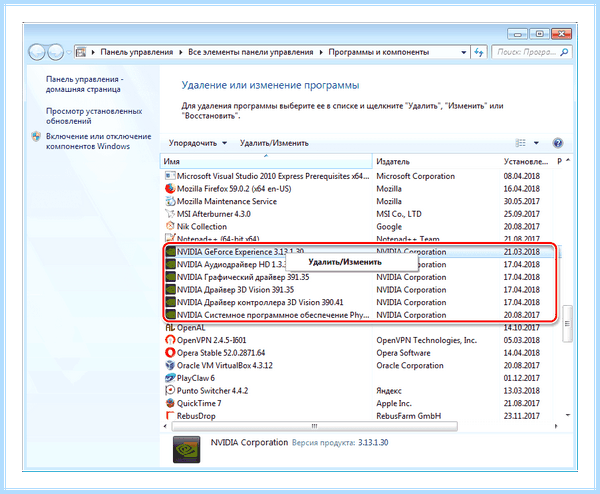Click the horizontal scrollbar left arrow
This screenshot has width=600, height=494.
tap(165, 426)
